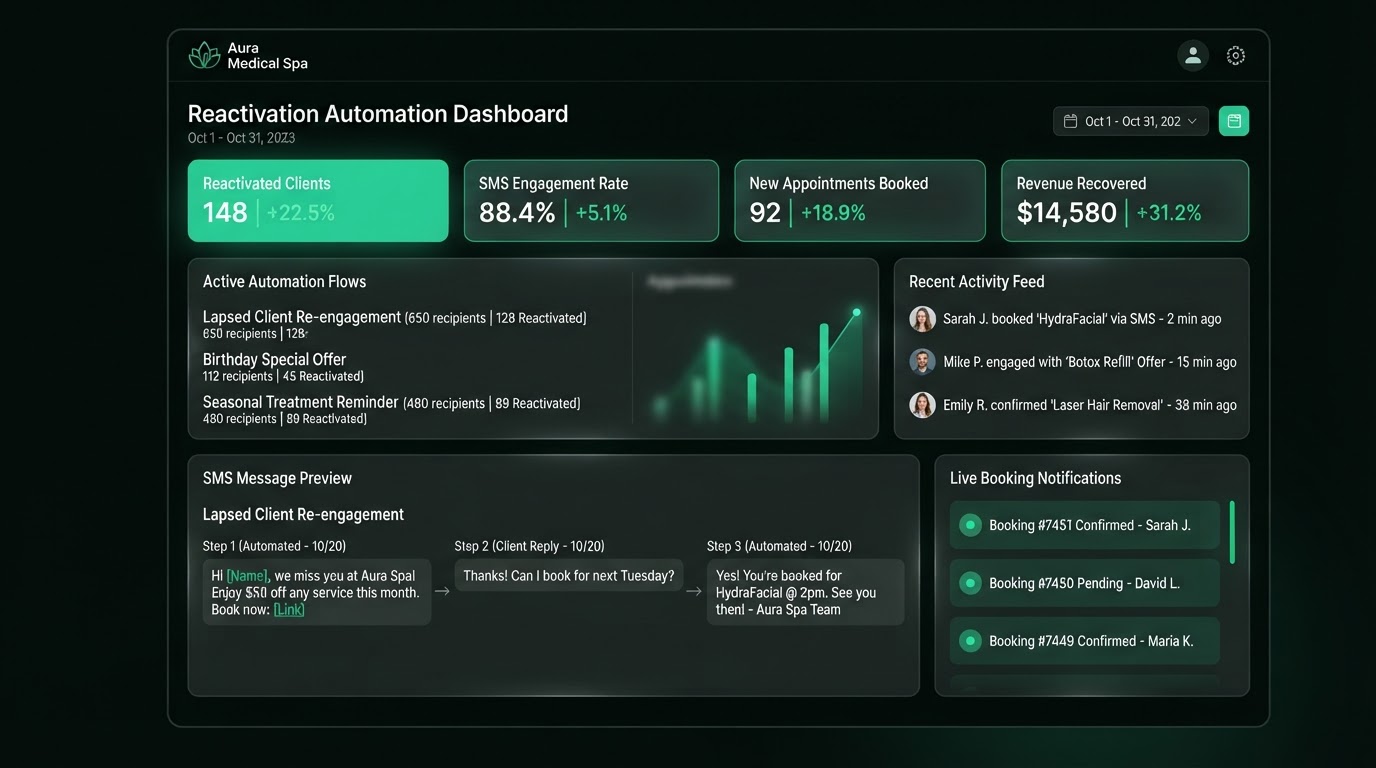Select the Revenue Recovered card
The width and height of the screenshot is (1376, 768).
point(1125,201)
